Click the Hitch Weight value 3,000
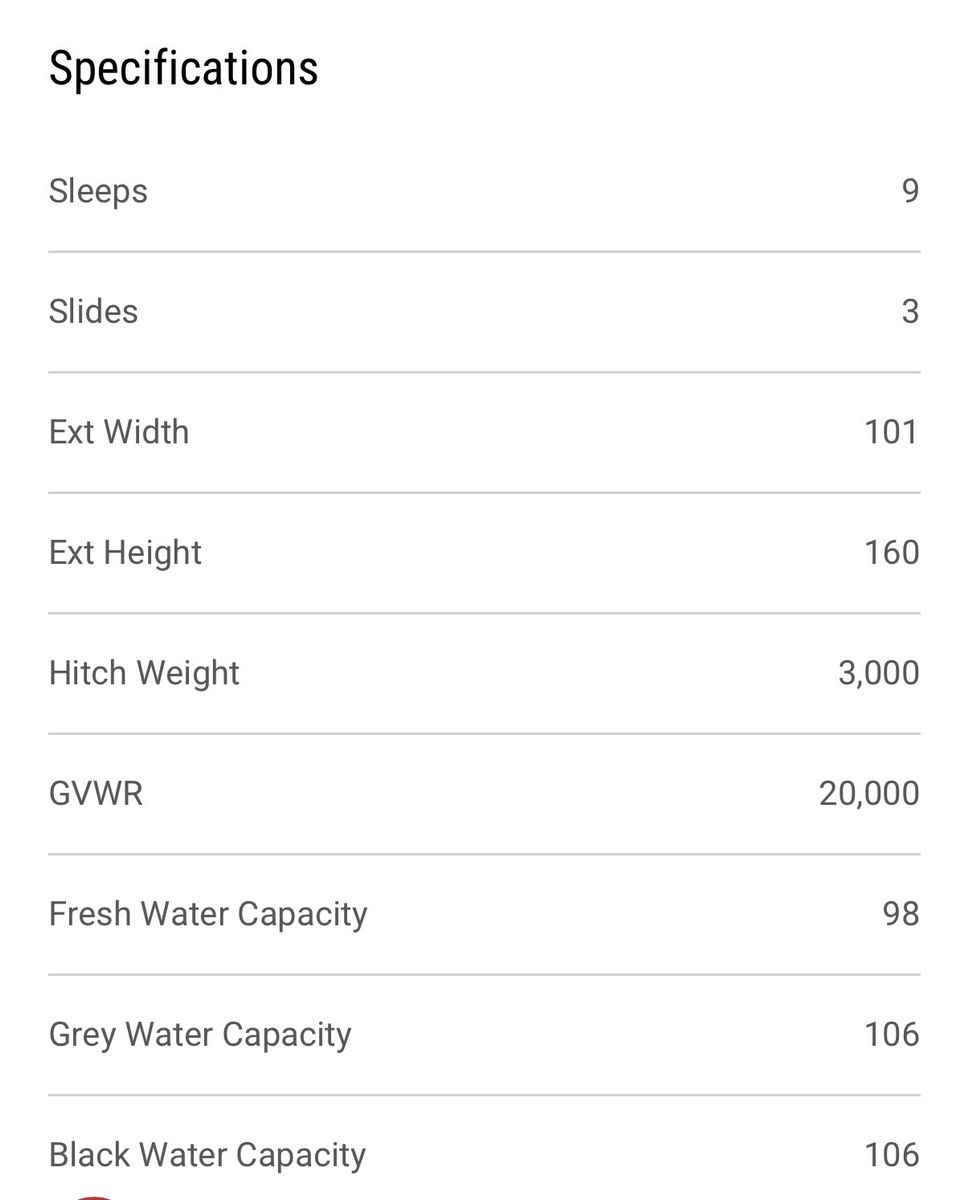The height and width of the screenshot is (1200, 969). (x=878, y=673)
